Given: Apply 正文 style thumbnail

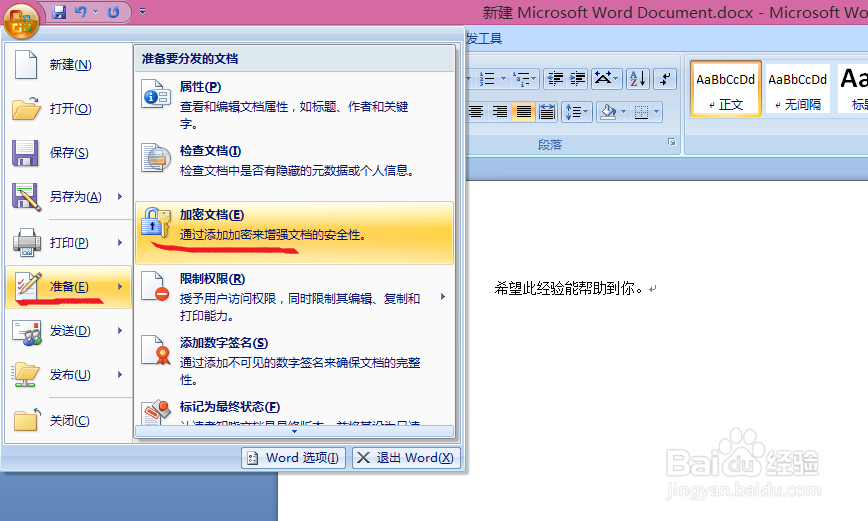Looking at the screenshot, I should point(726,89).
